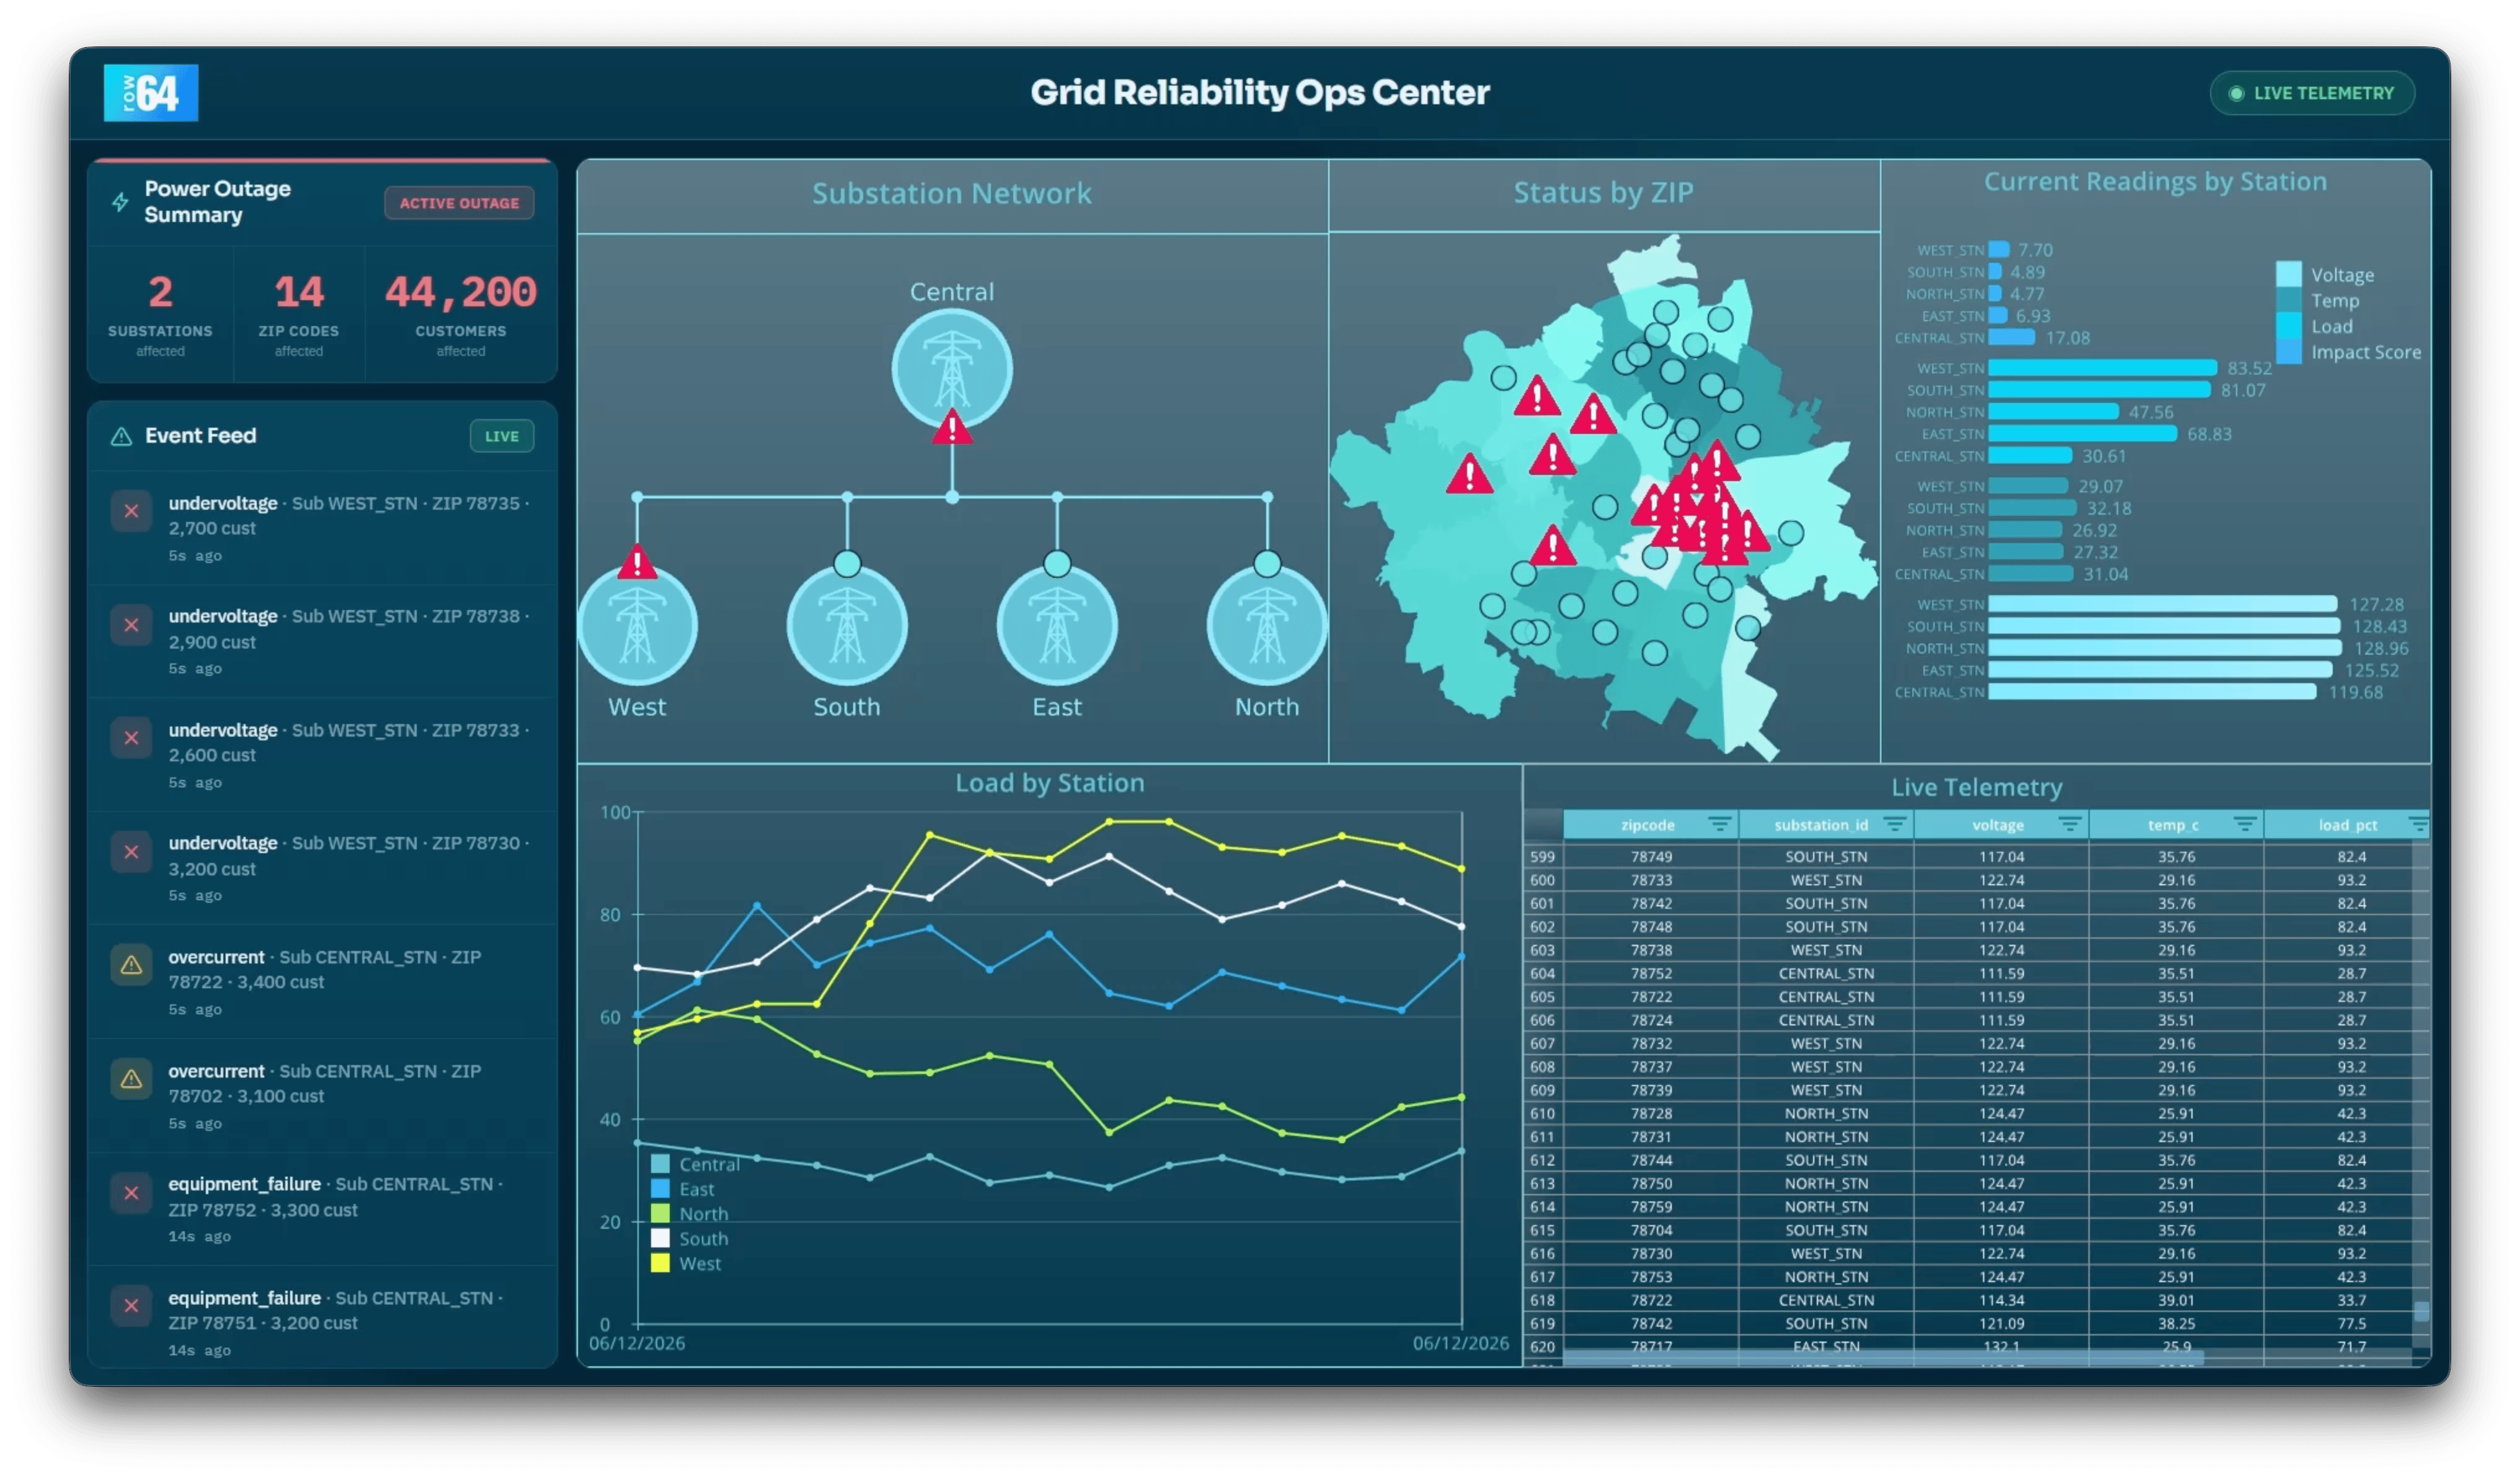
Task: Click the voltage value 114.34 in row 618
Action: point(2001,1300)
